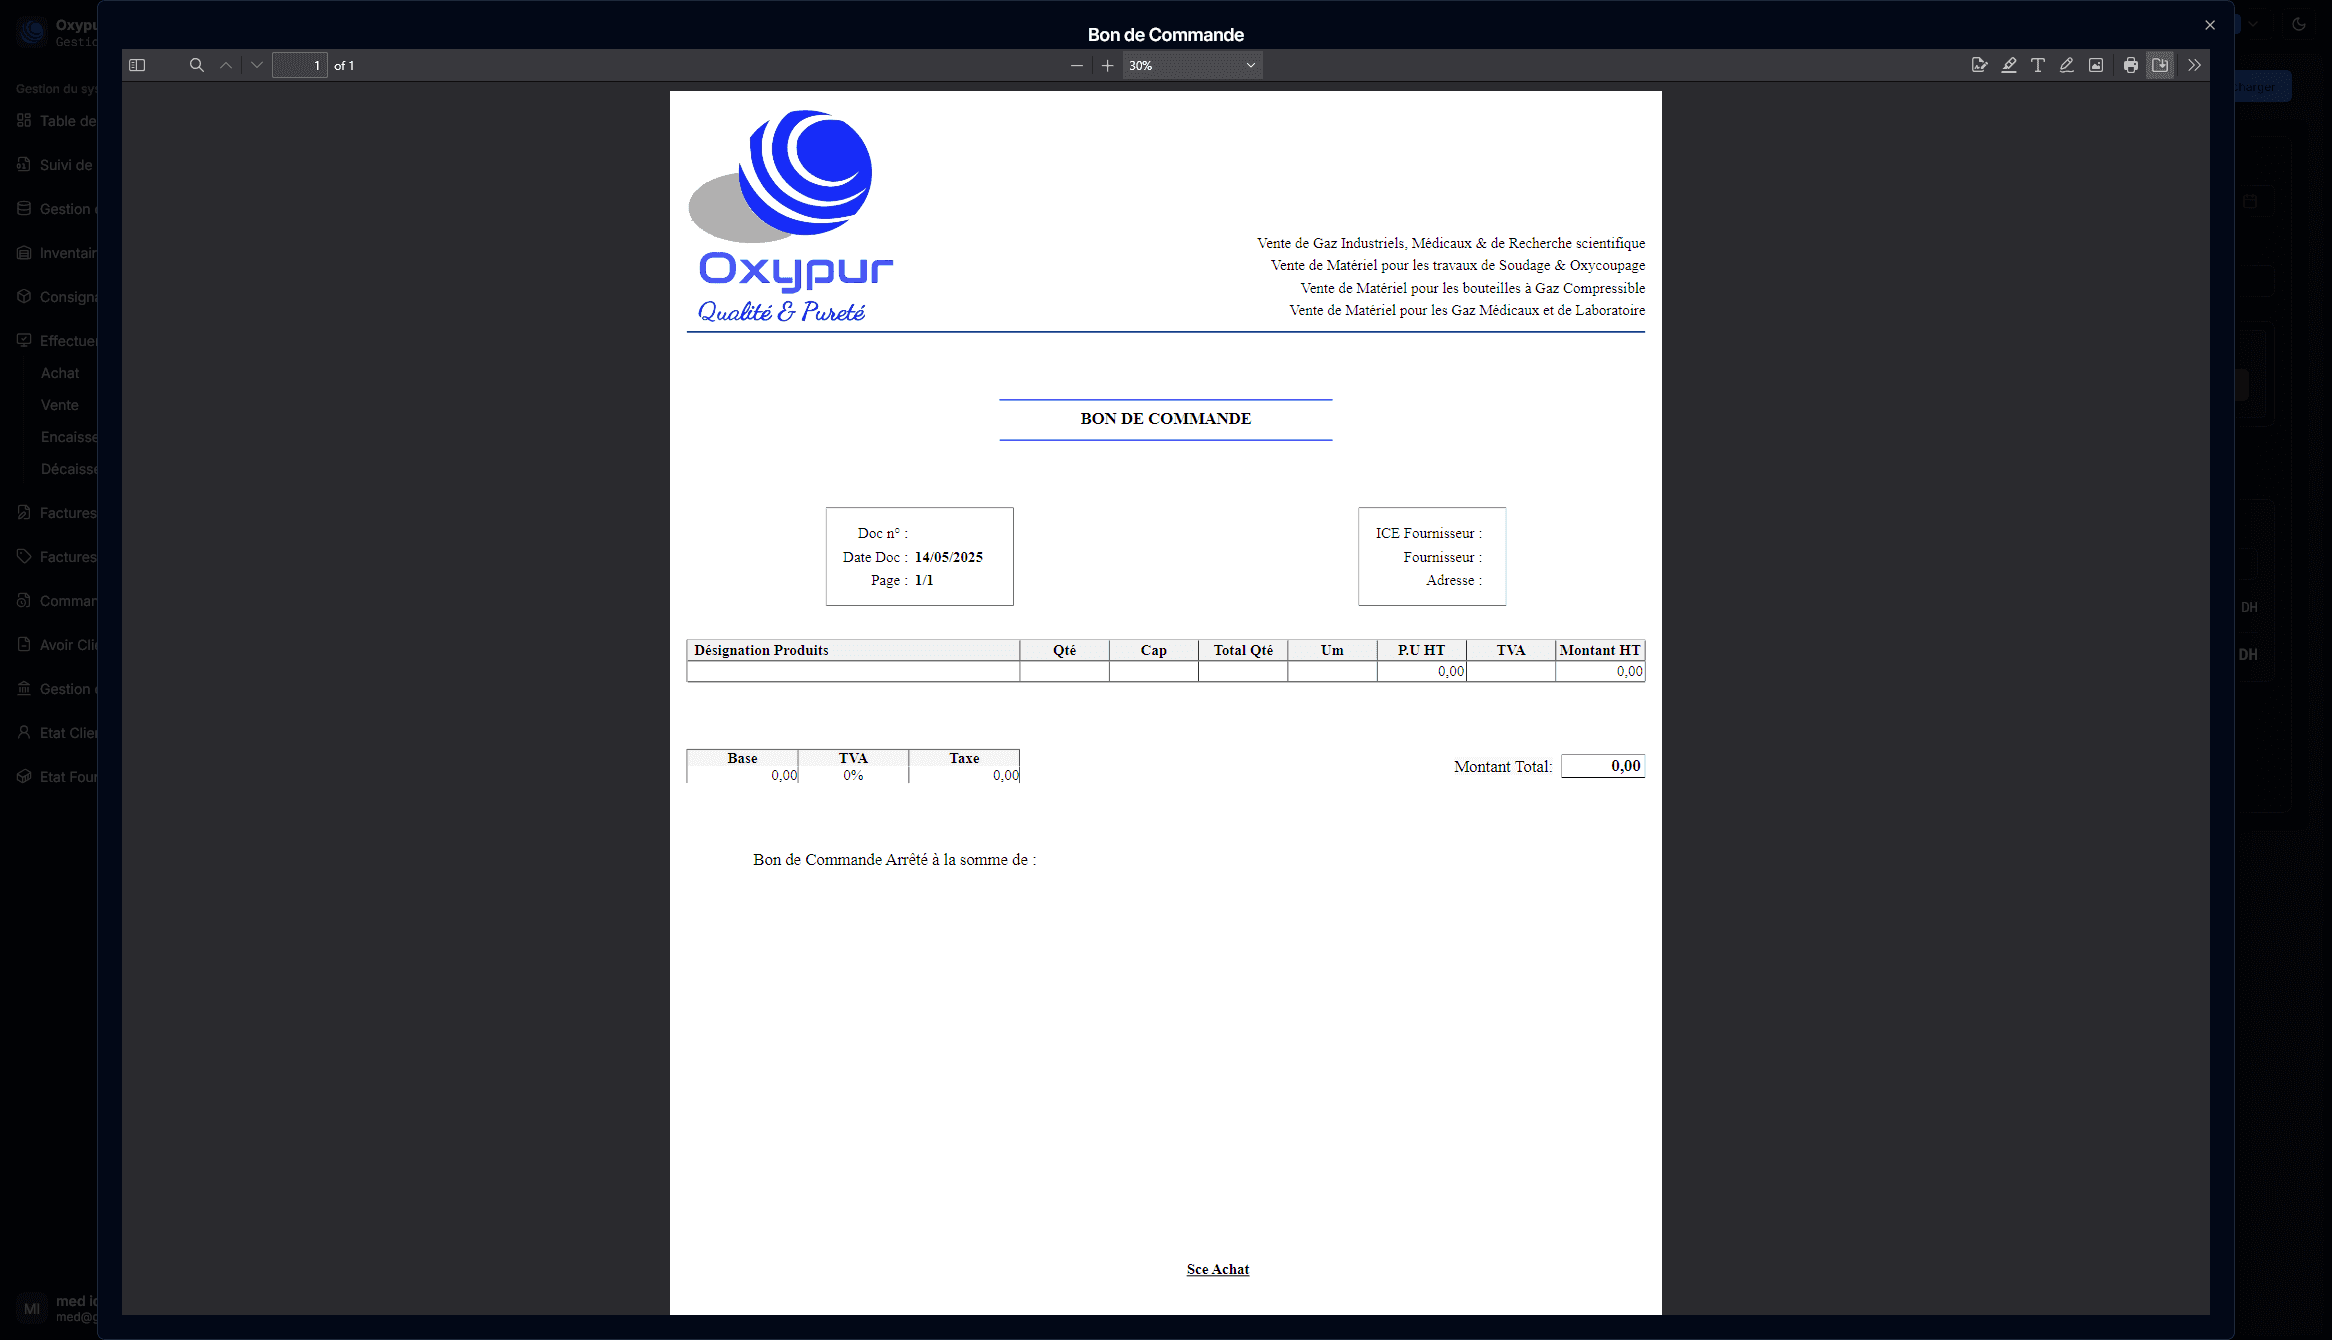Go to previous page arrow
Screen dimensions: 2332x1340
pos(226,65)
